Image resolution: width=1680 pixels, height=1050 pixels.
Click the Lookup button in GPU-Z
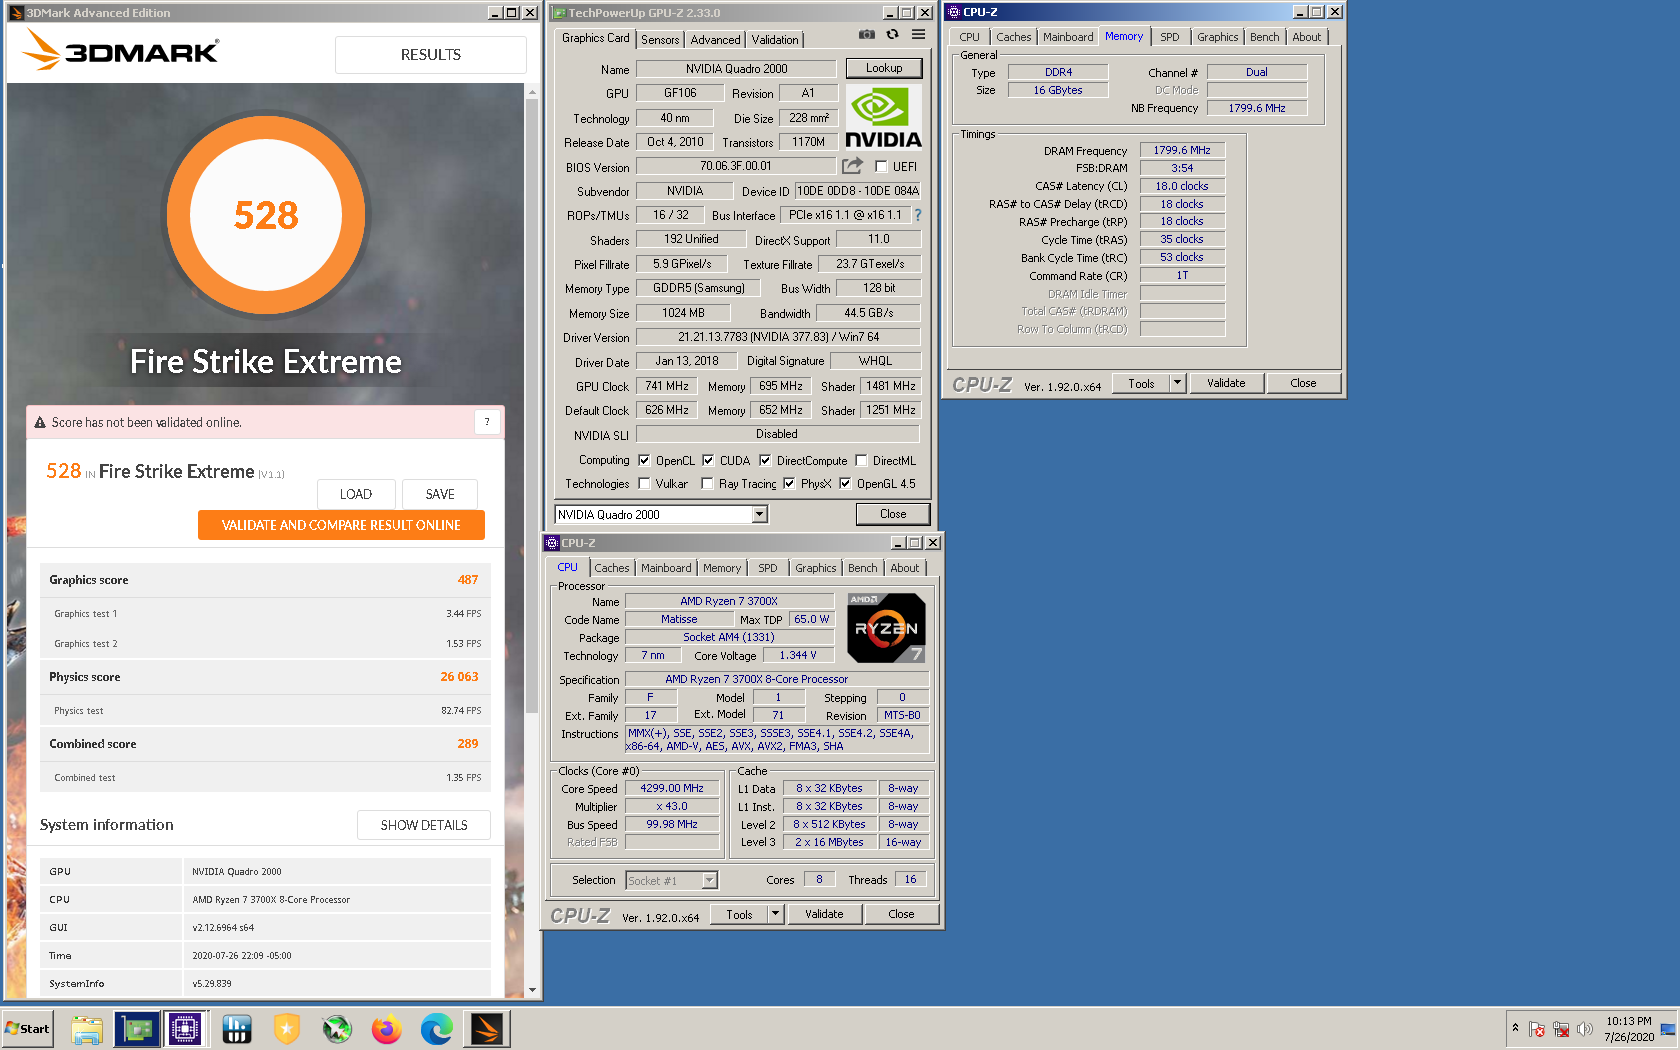pyautogui.click(x=884, y=68)
